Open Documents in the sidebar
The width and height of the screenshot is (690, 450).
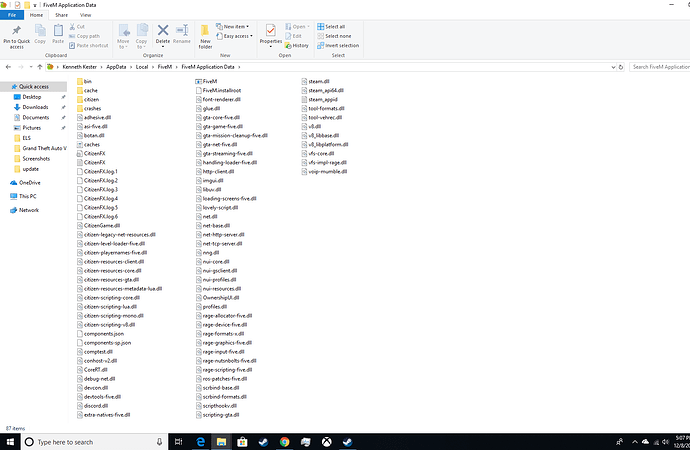click(x=36, y=117)
